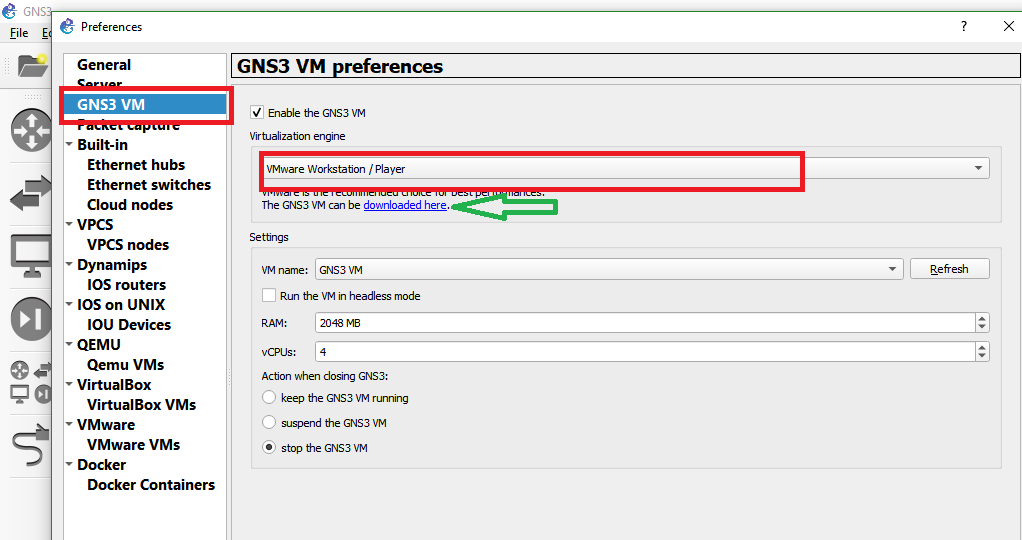Adjust the RAM spinner arrows
Image resolution: width=1022 pixels, height=540 pixels.
[x=982, y=323]
